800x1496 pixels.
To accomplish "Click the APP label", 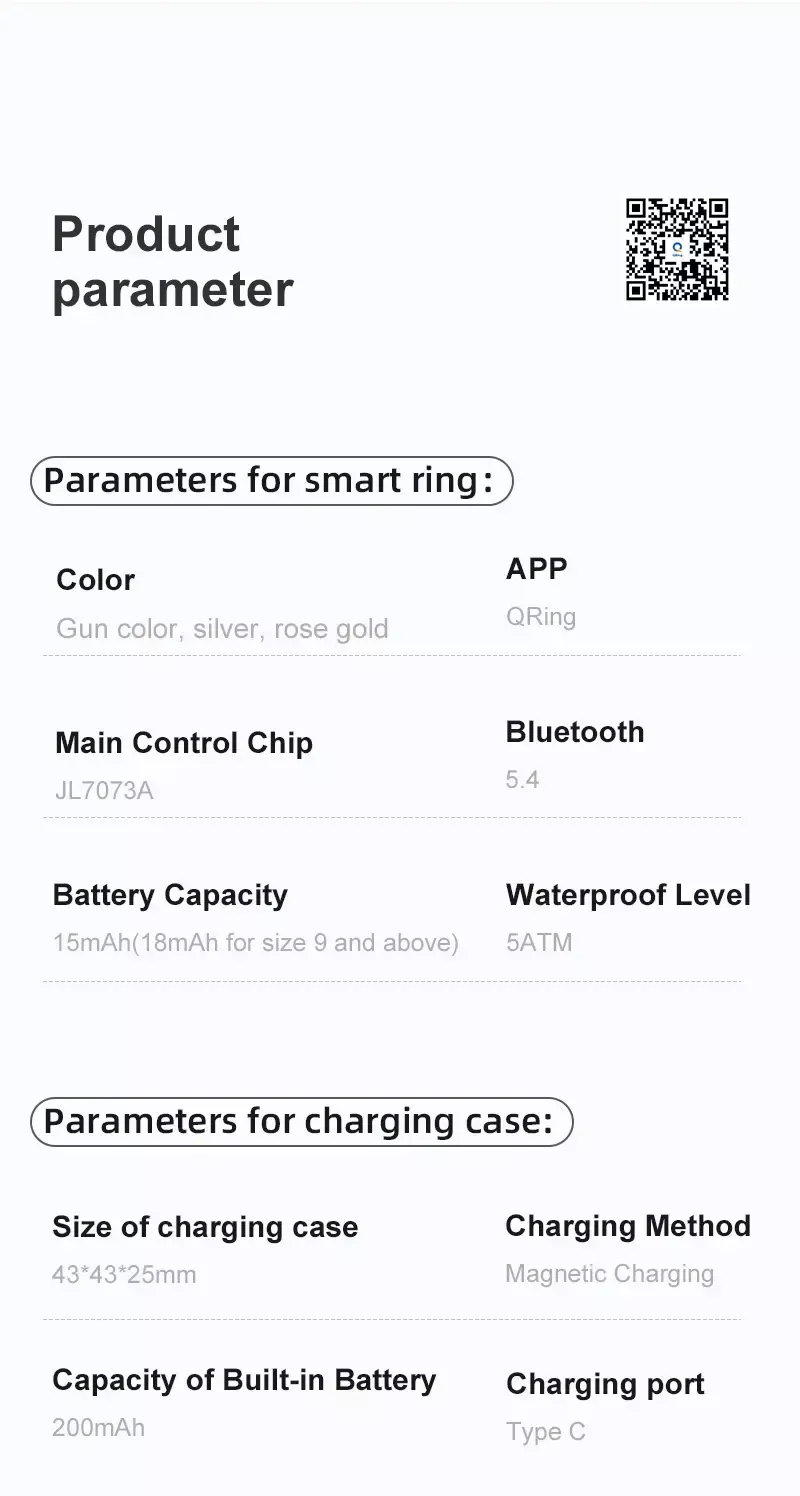I will pyautogui.click(x=537, y=568).
